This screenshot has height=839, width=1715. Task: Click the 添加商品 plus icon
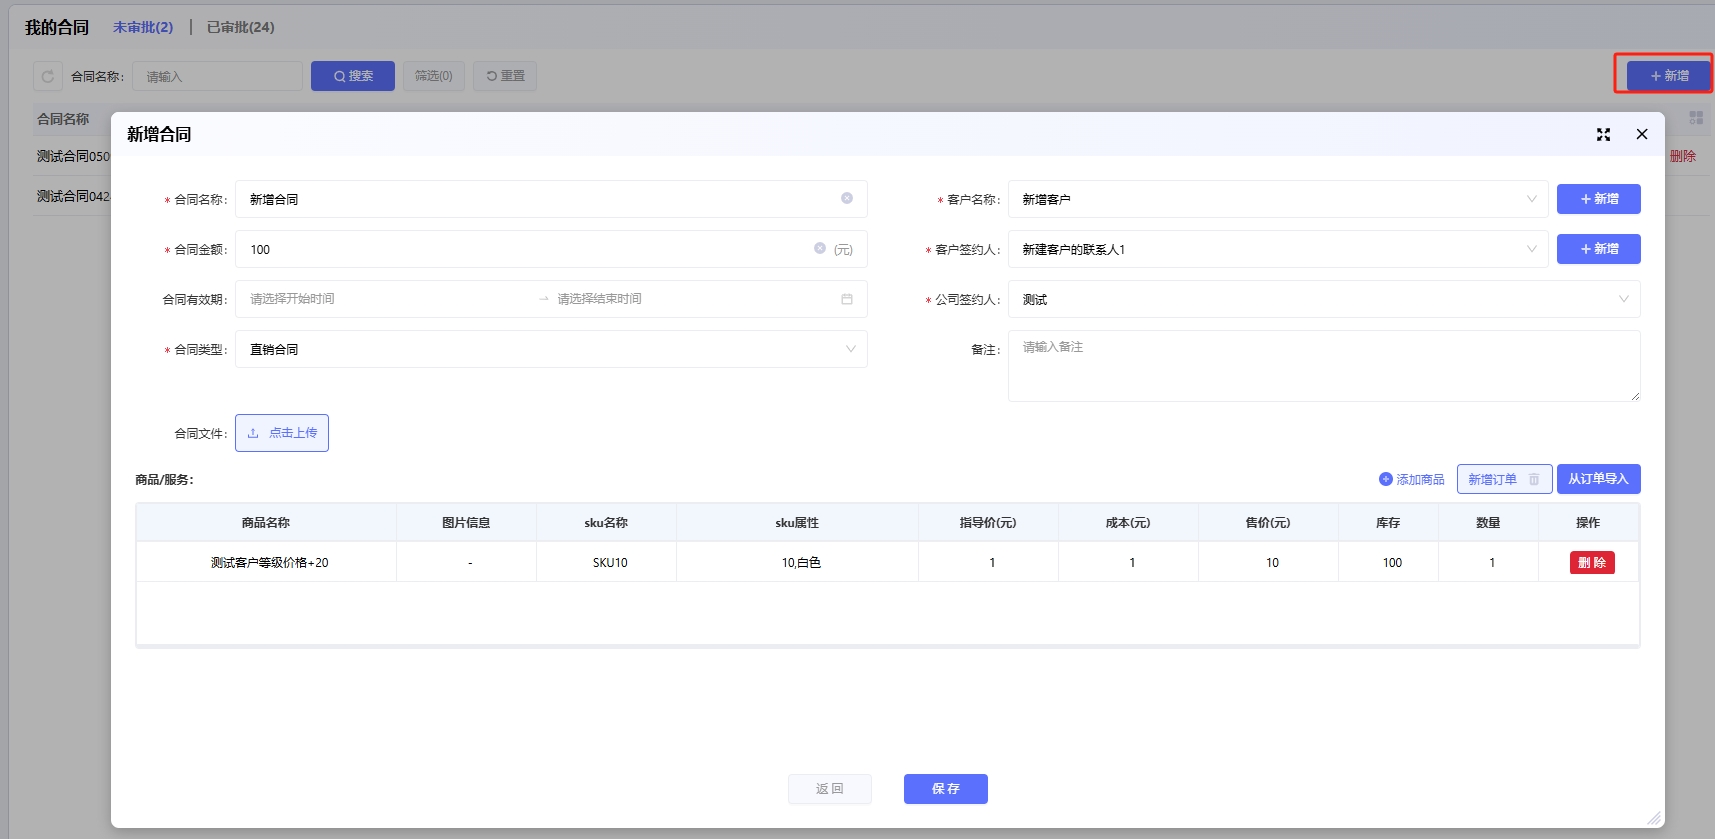point(1385,480)
